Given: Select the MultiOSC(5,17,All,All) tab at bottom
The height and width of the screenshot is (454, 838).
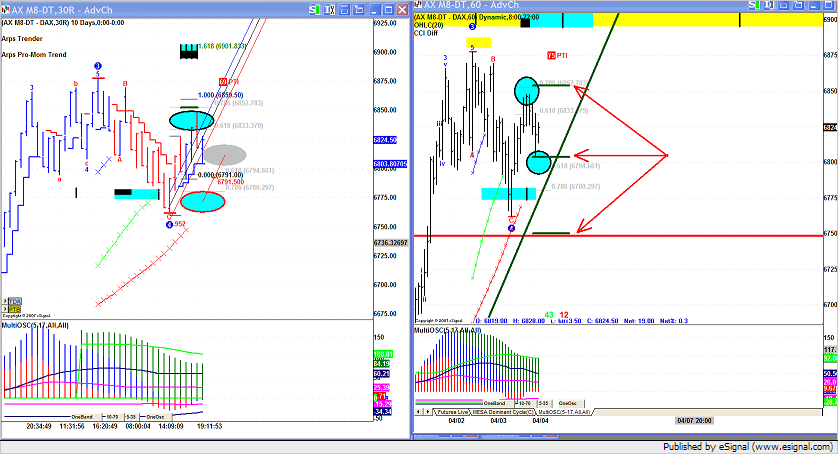Looking at the screenshot, I should point(565,412).
